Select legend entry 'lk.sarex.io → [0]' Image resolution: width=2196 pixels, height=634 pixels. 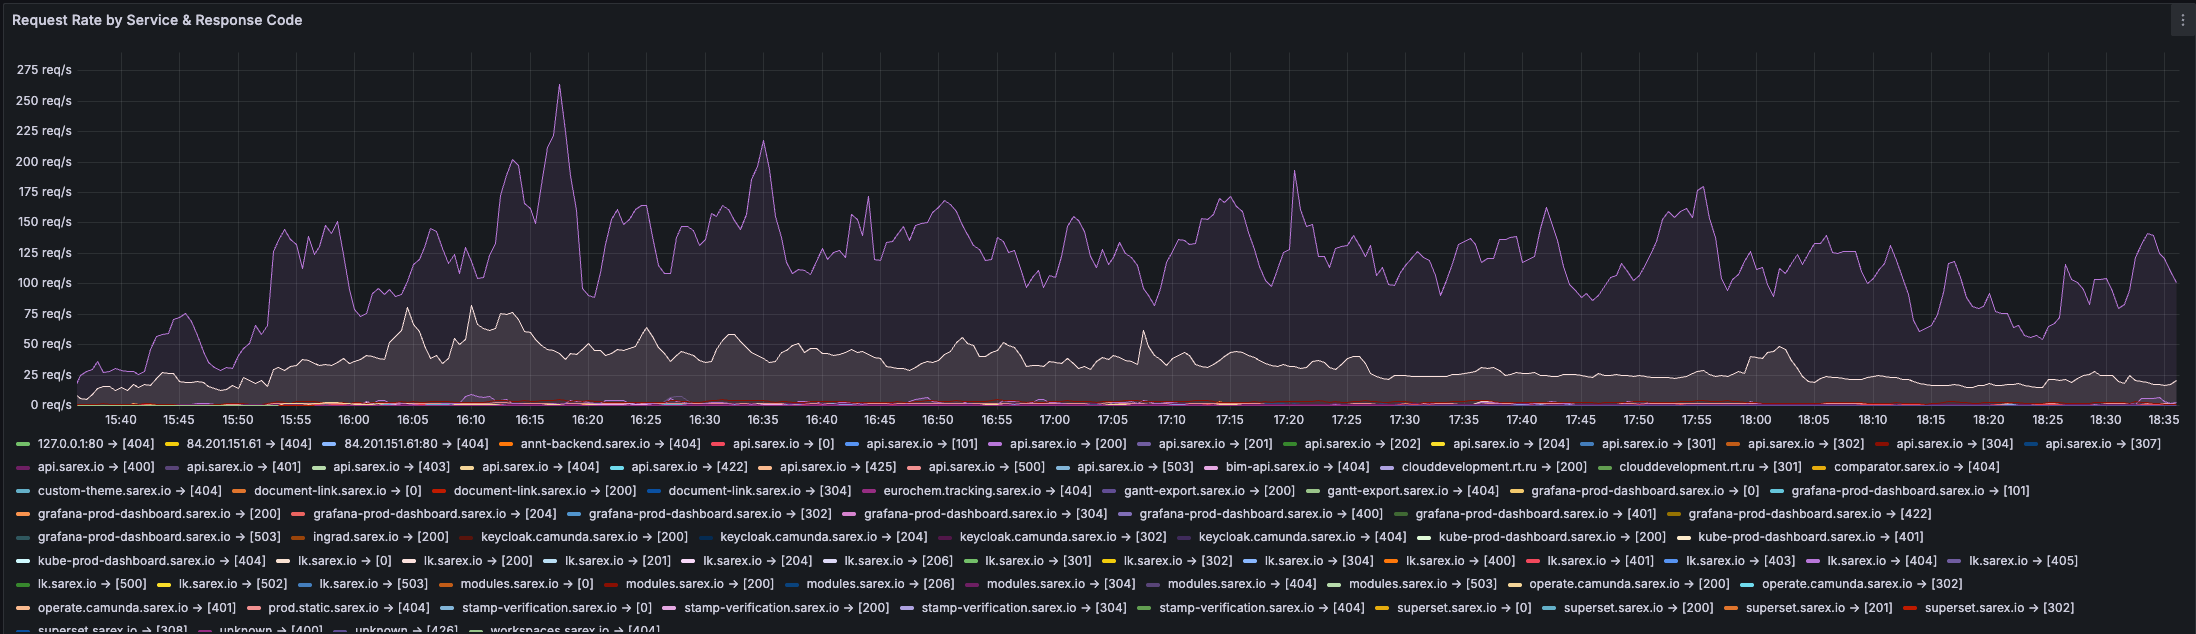point(345,561)
